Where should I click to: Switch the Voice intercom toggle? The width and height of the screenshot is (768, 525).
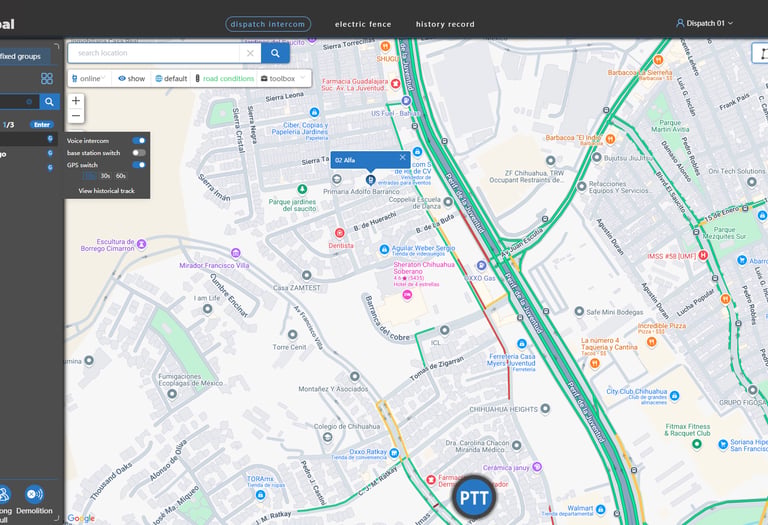click(139, 141)
